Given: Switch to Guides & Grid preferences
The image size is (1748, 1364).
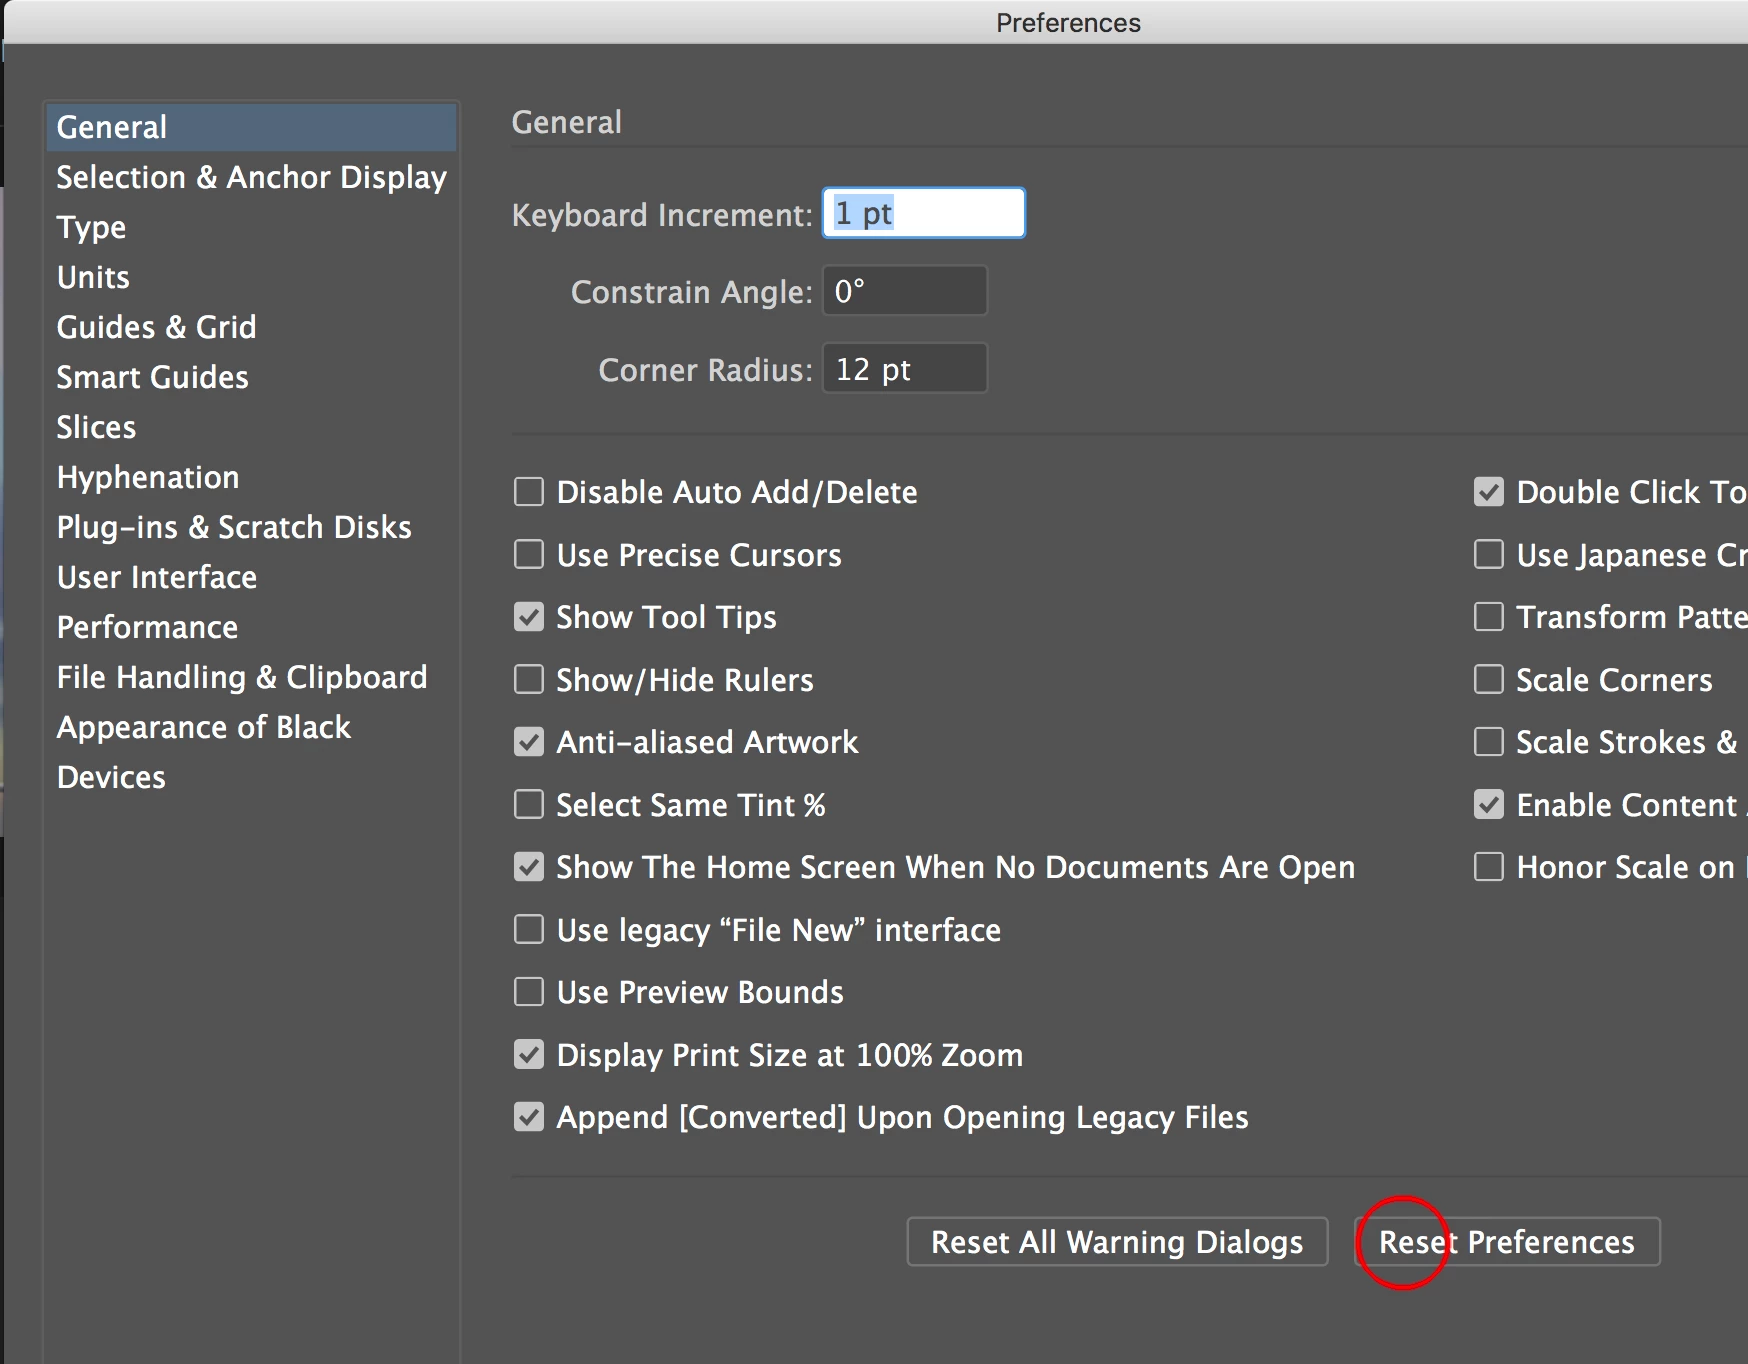Looking at the screenshot, I should 157,328.
